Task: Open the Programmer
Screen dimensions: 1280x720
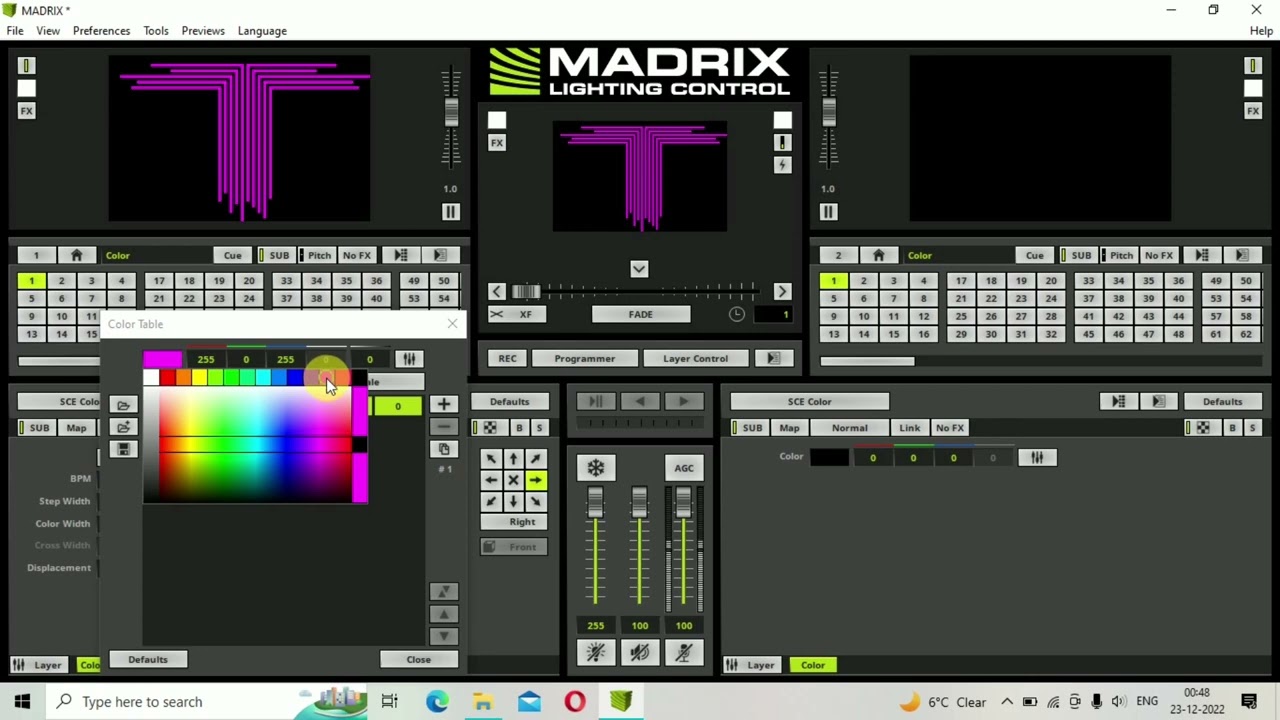Action: pos(585,358)
